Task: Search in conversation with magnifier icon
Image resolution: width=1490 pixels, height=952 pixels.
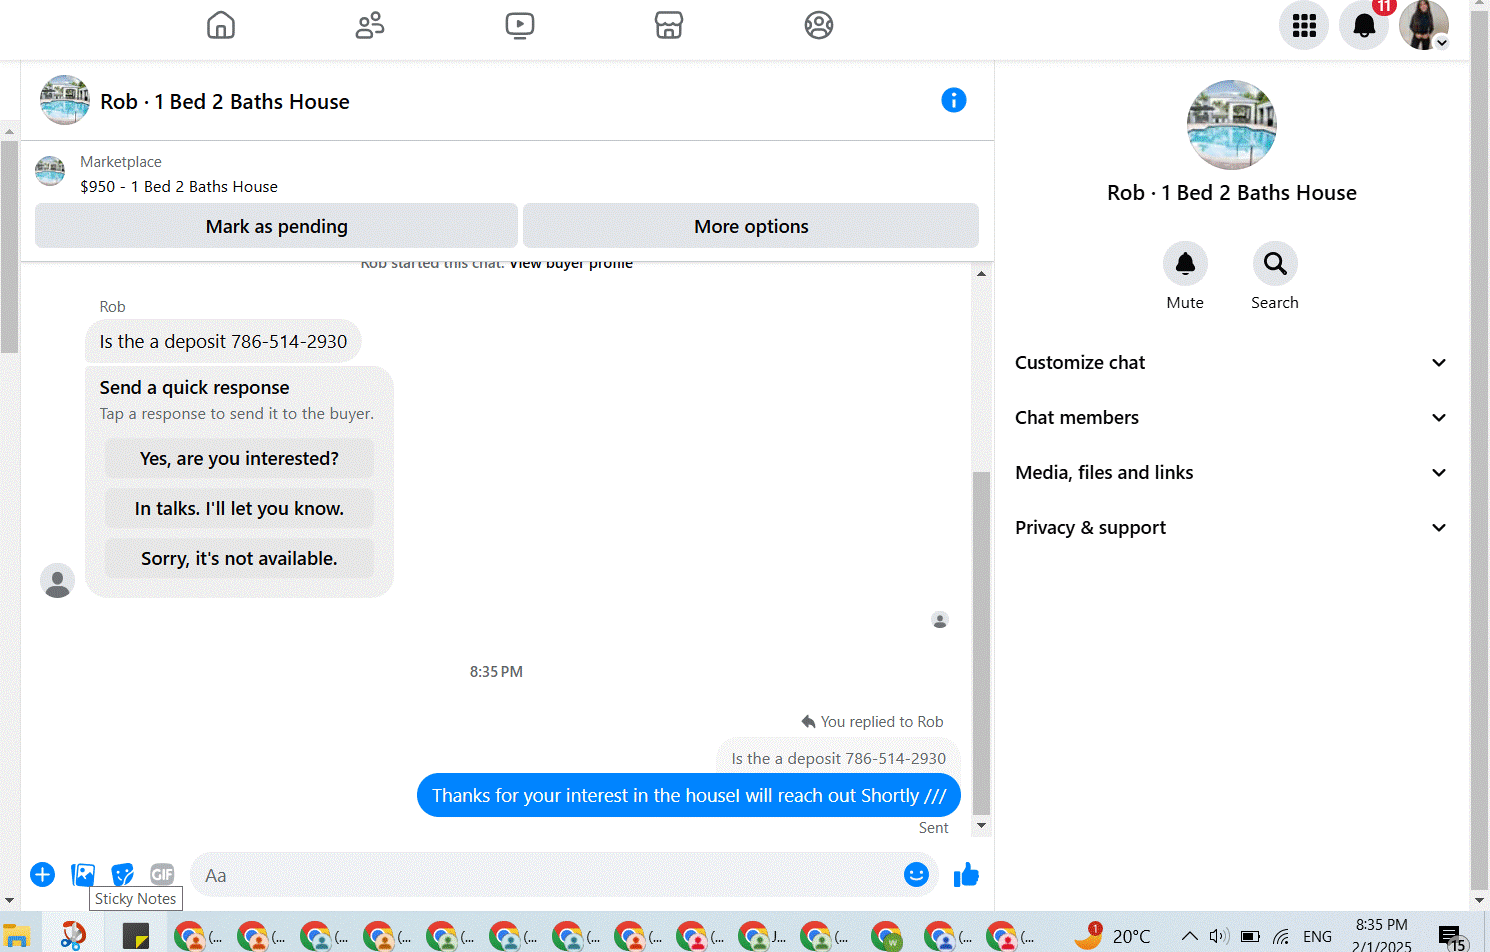Action: [x=1275, y=264]
